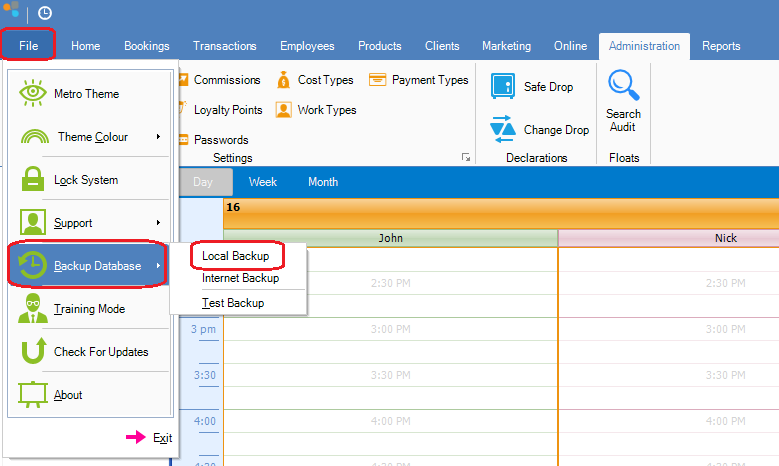
Task: Choose Internet Backup from submenu
Action: coord(240,278)
